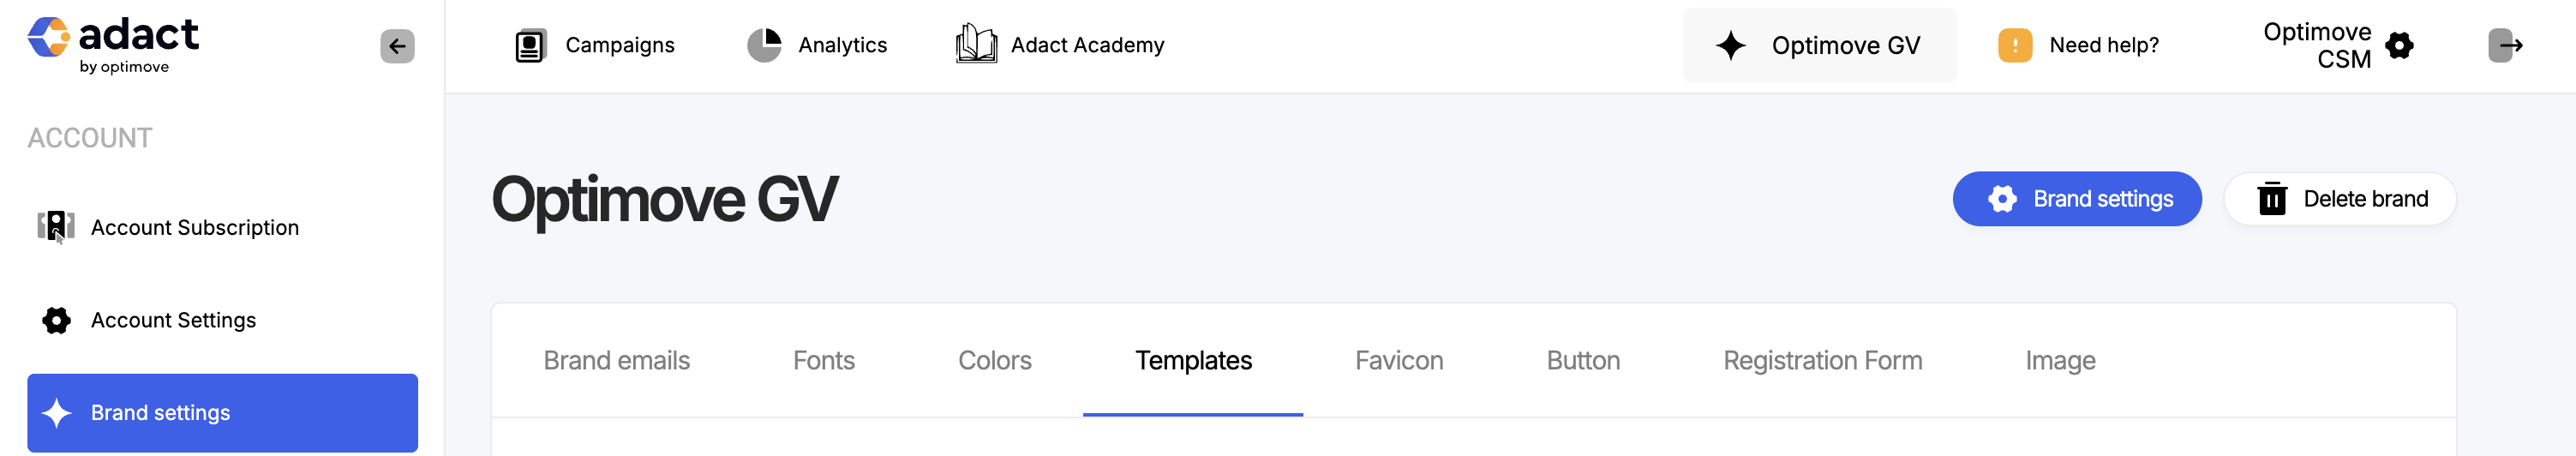The image size is (2576, 456).
Task: Click the Account Subscription sidebar icon
Action: tap(56, 227)
